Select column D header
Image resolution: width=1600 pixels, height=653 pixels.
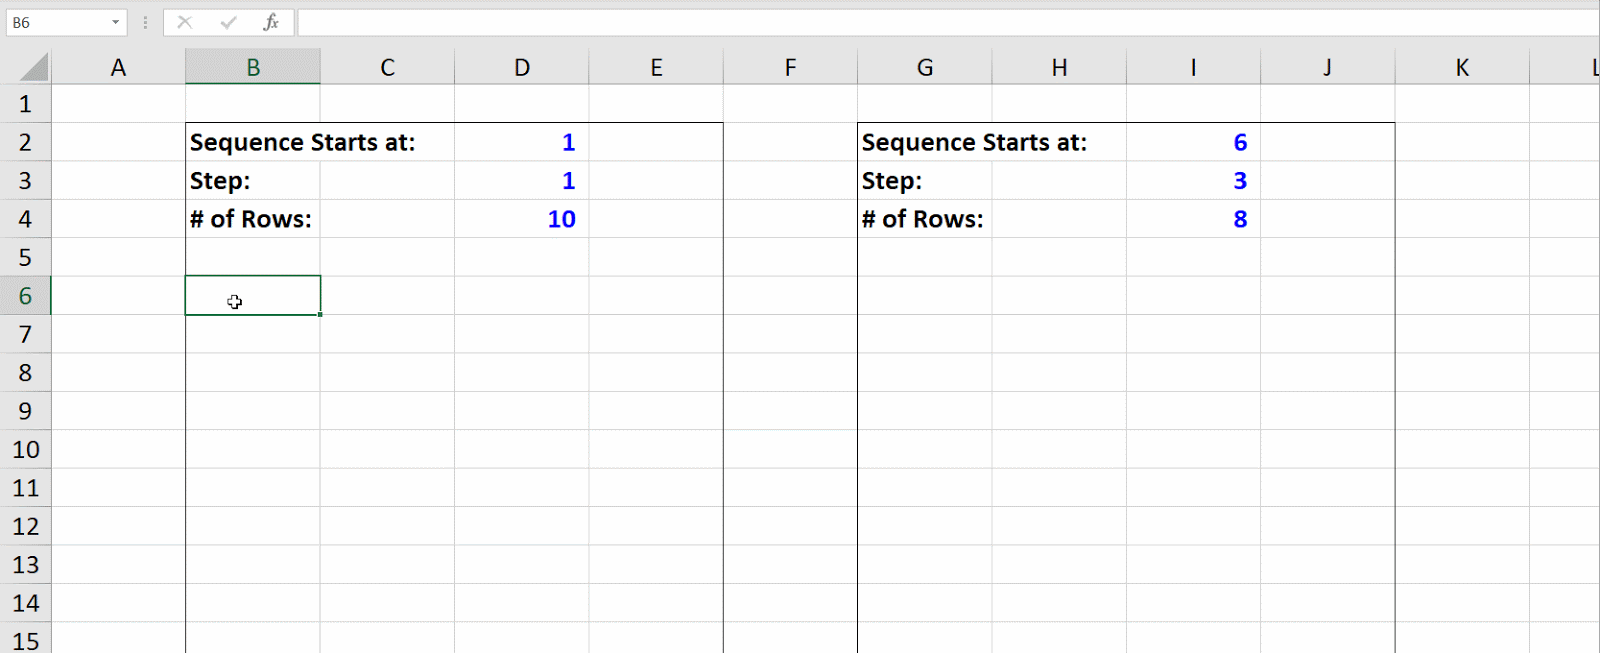point(522,68)
